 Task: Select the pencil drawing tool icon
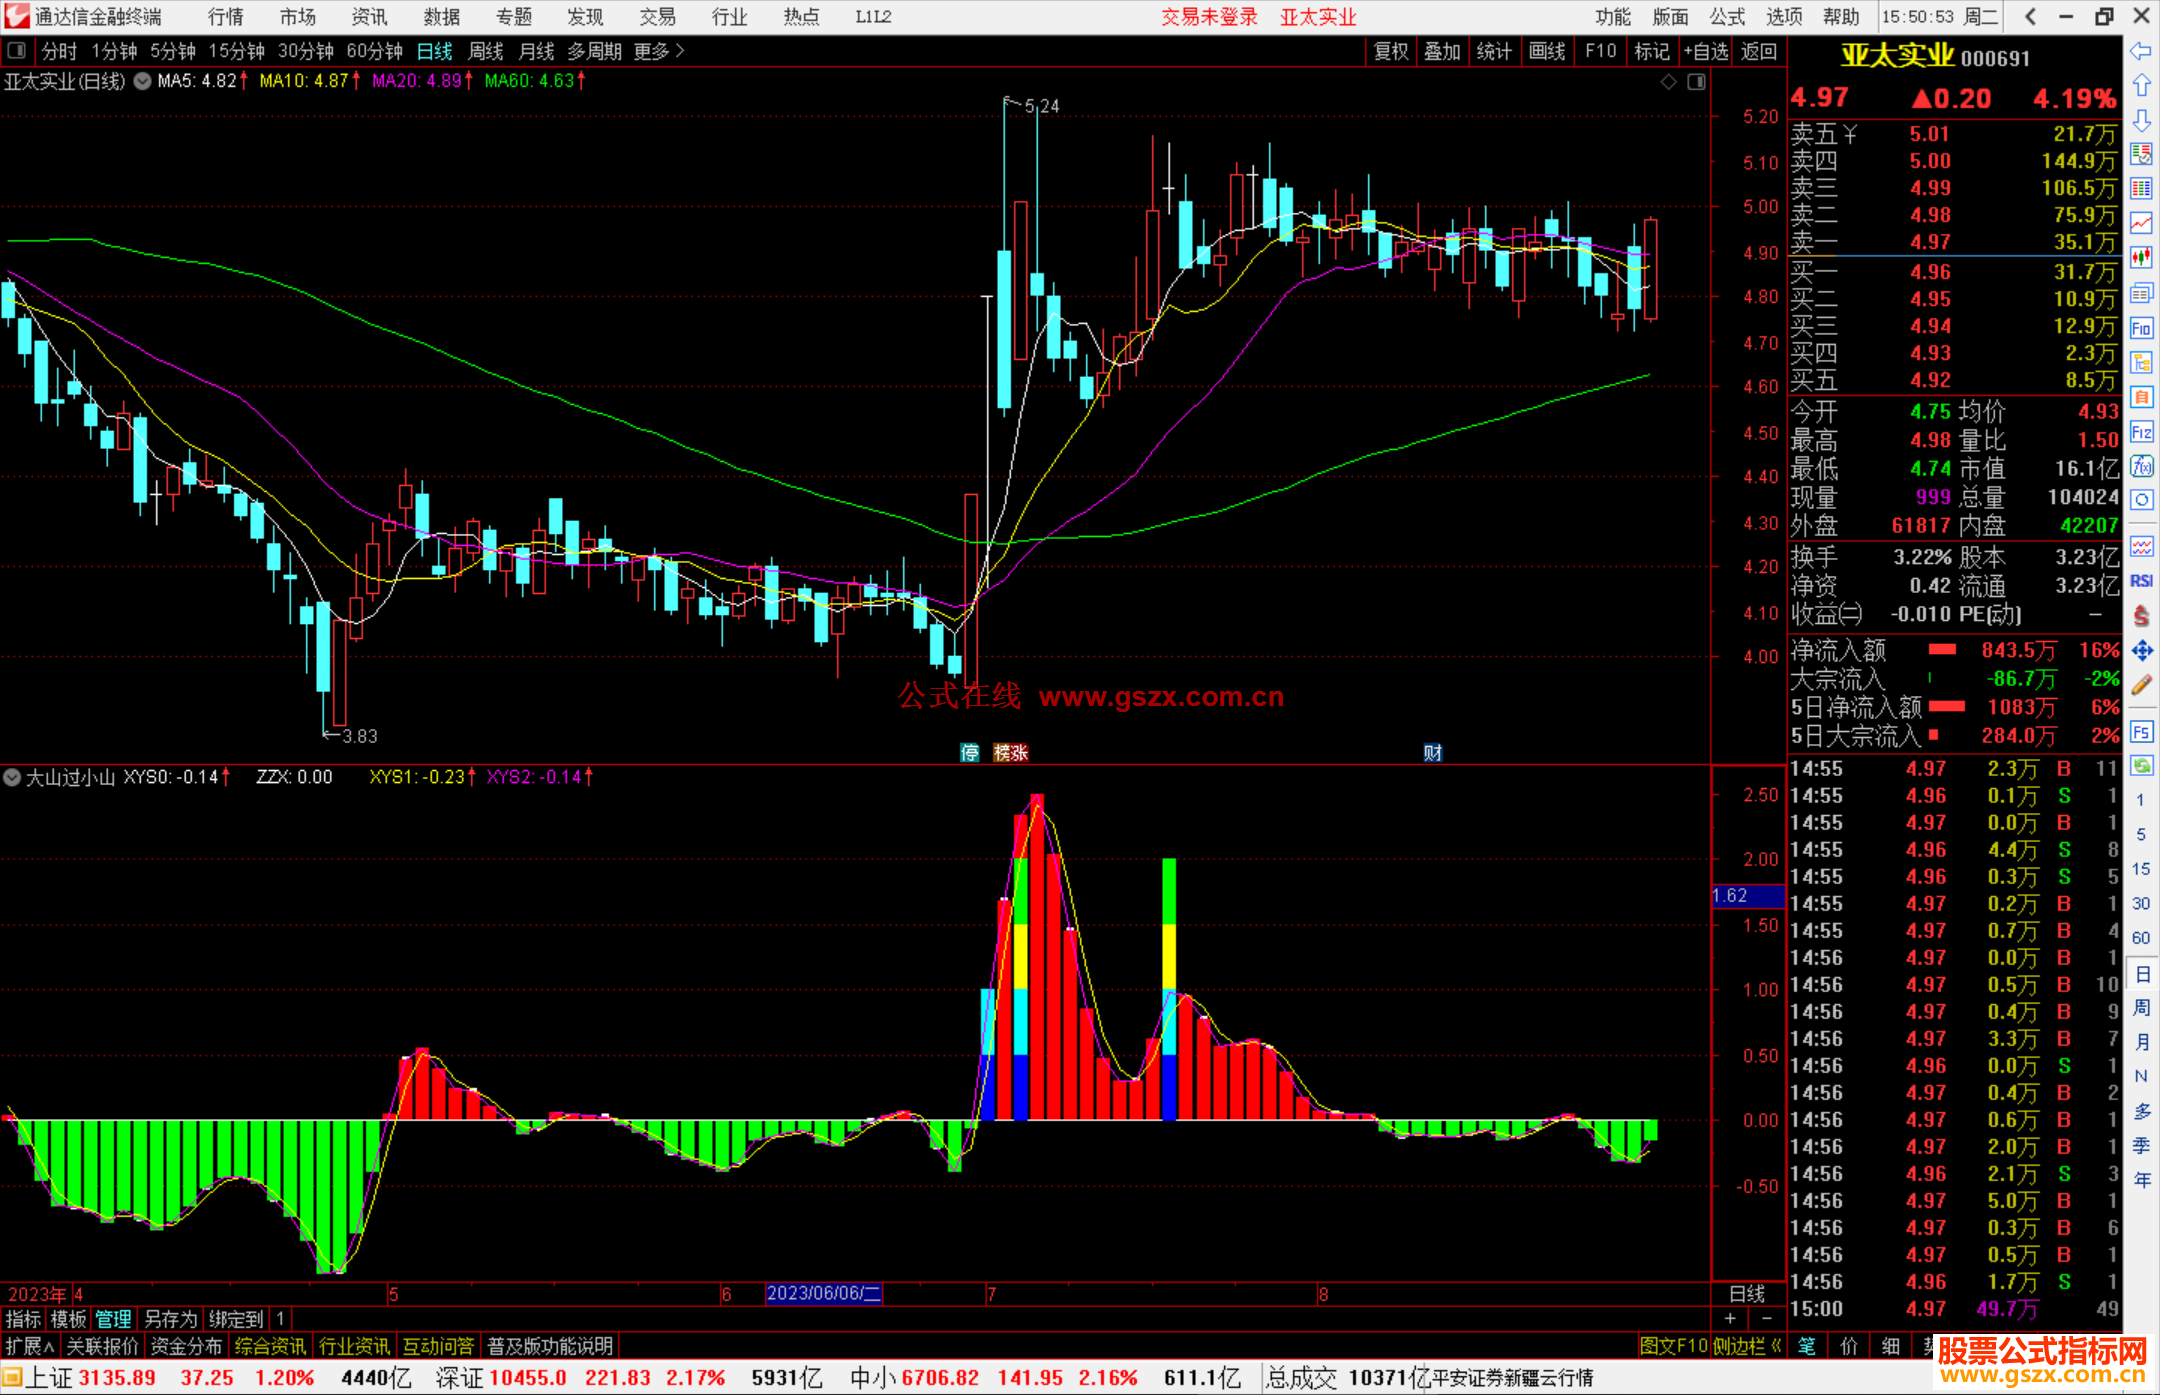point(2141,686)
